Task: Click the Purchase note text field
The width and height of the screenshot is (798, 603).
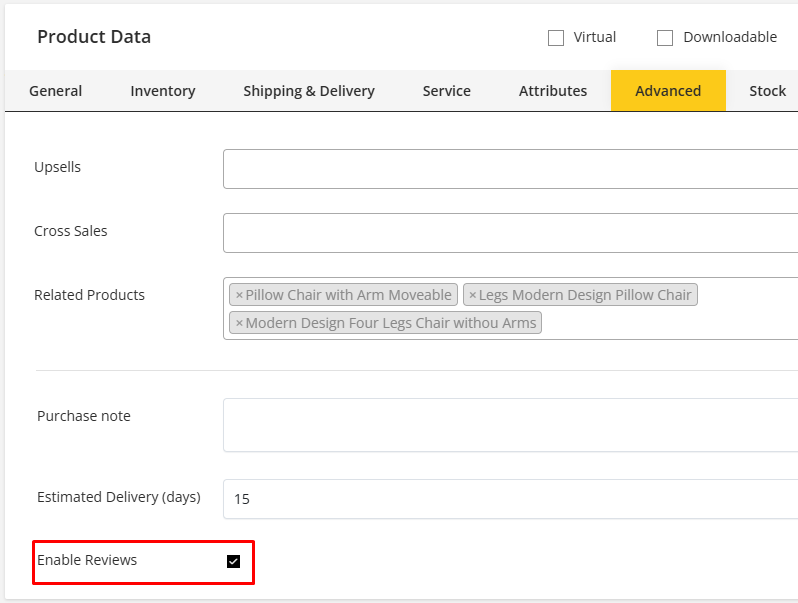Action: pos(510,425)
